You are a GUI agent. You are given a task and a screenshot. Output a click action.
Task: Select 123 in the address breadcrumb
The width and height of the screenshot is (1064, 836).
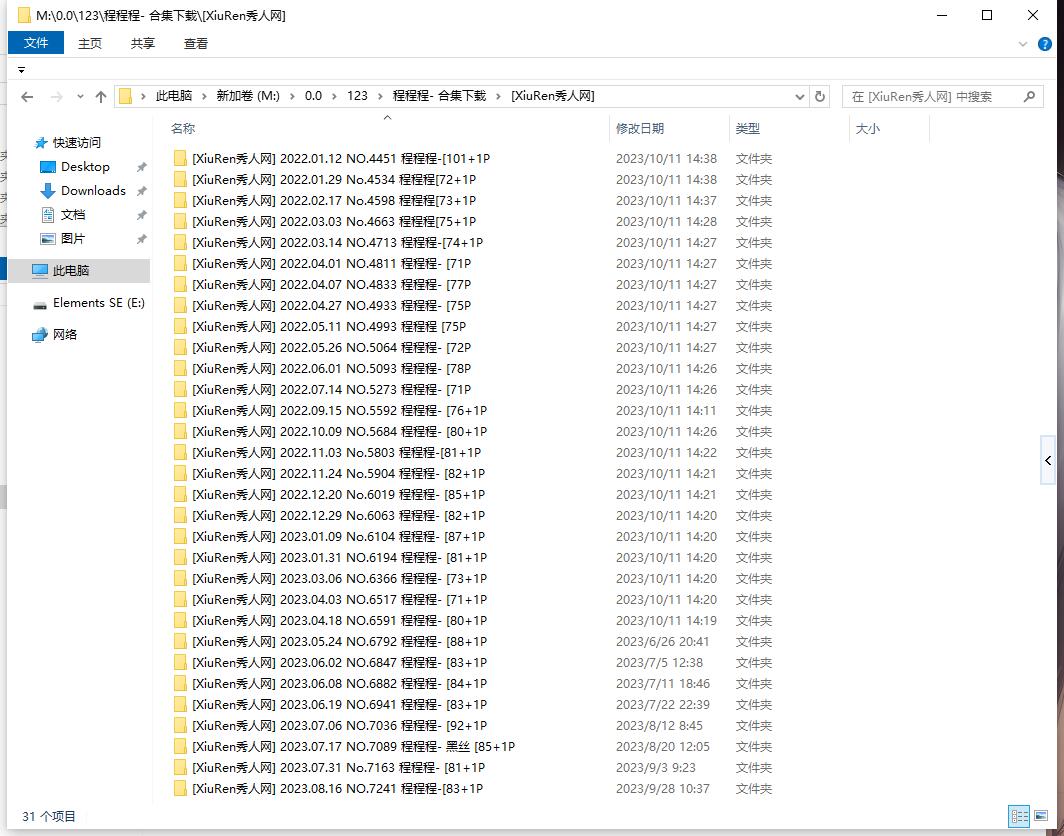(x=357, y=96)
